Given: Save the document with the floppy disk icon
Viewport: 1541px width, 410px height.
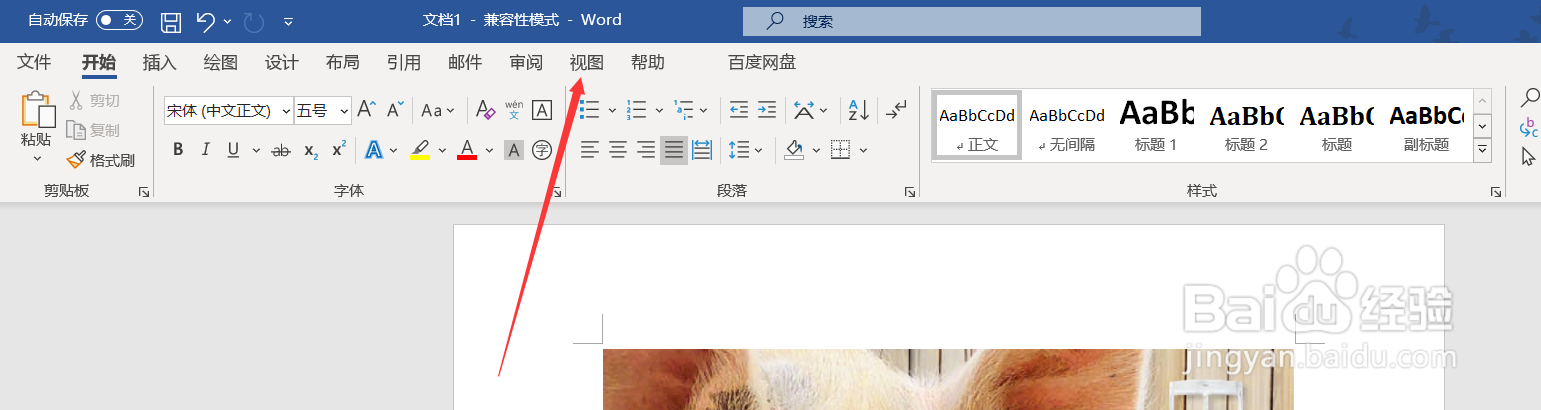Looking at the screenshot, I should 171,20.
